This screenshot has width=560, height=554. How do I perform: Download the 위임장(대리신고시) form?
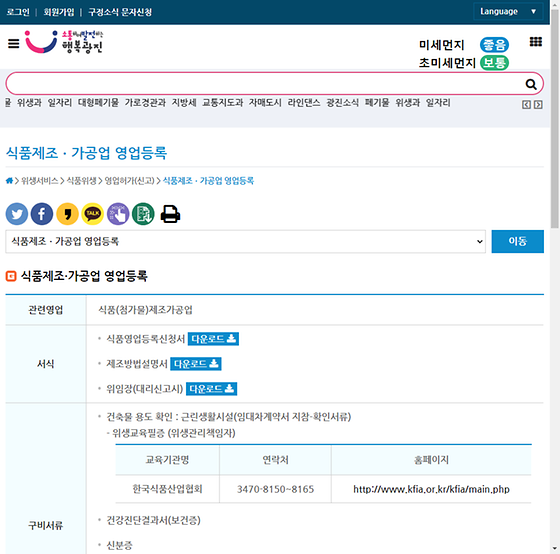click(x=211, y=389)
